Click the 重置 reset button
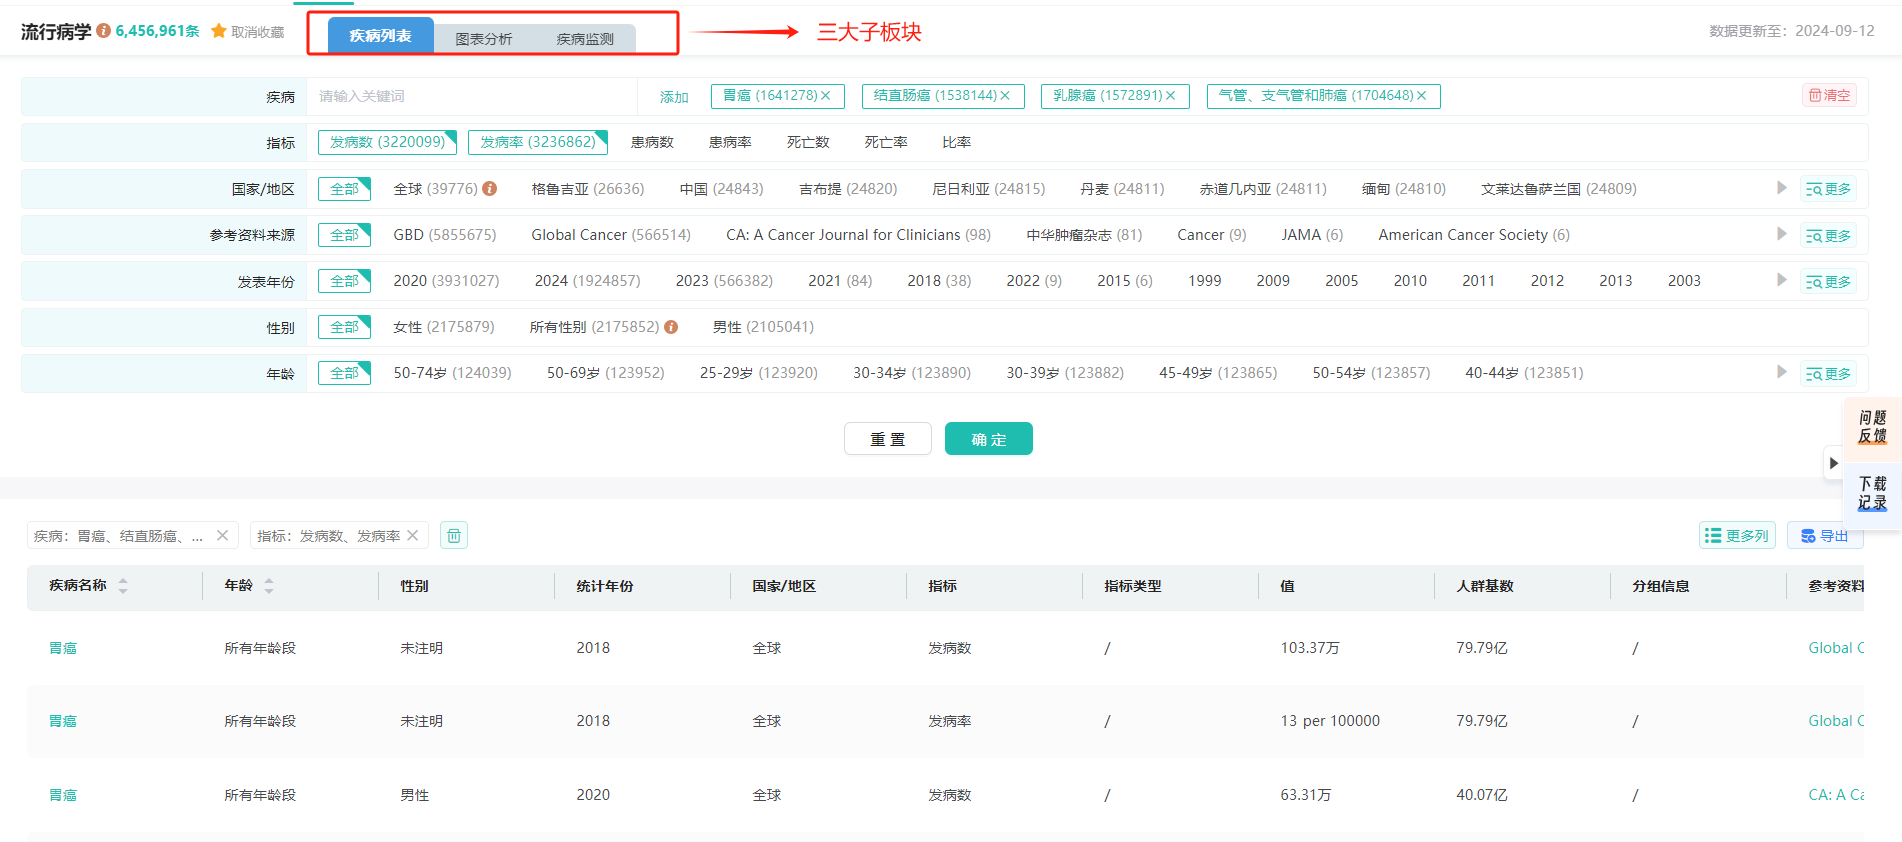1902x842 pixels. pos(887,439)
